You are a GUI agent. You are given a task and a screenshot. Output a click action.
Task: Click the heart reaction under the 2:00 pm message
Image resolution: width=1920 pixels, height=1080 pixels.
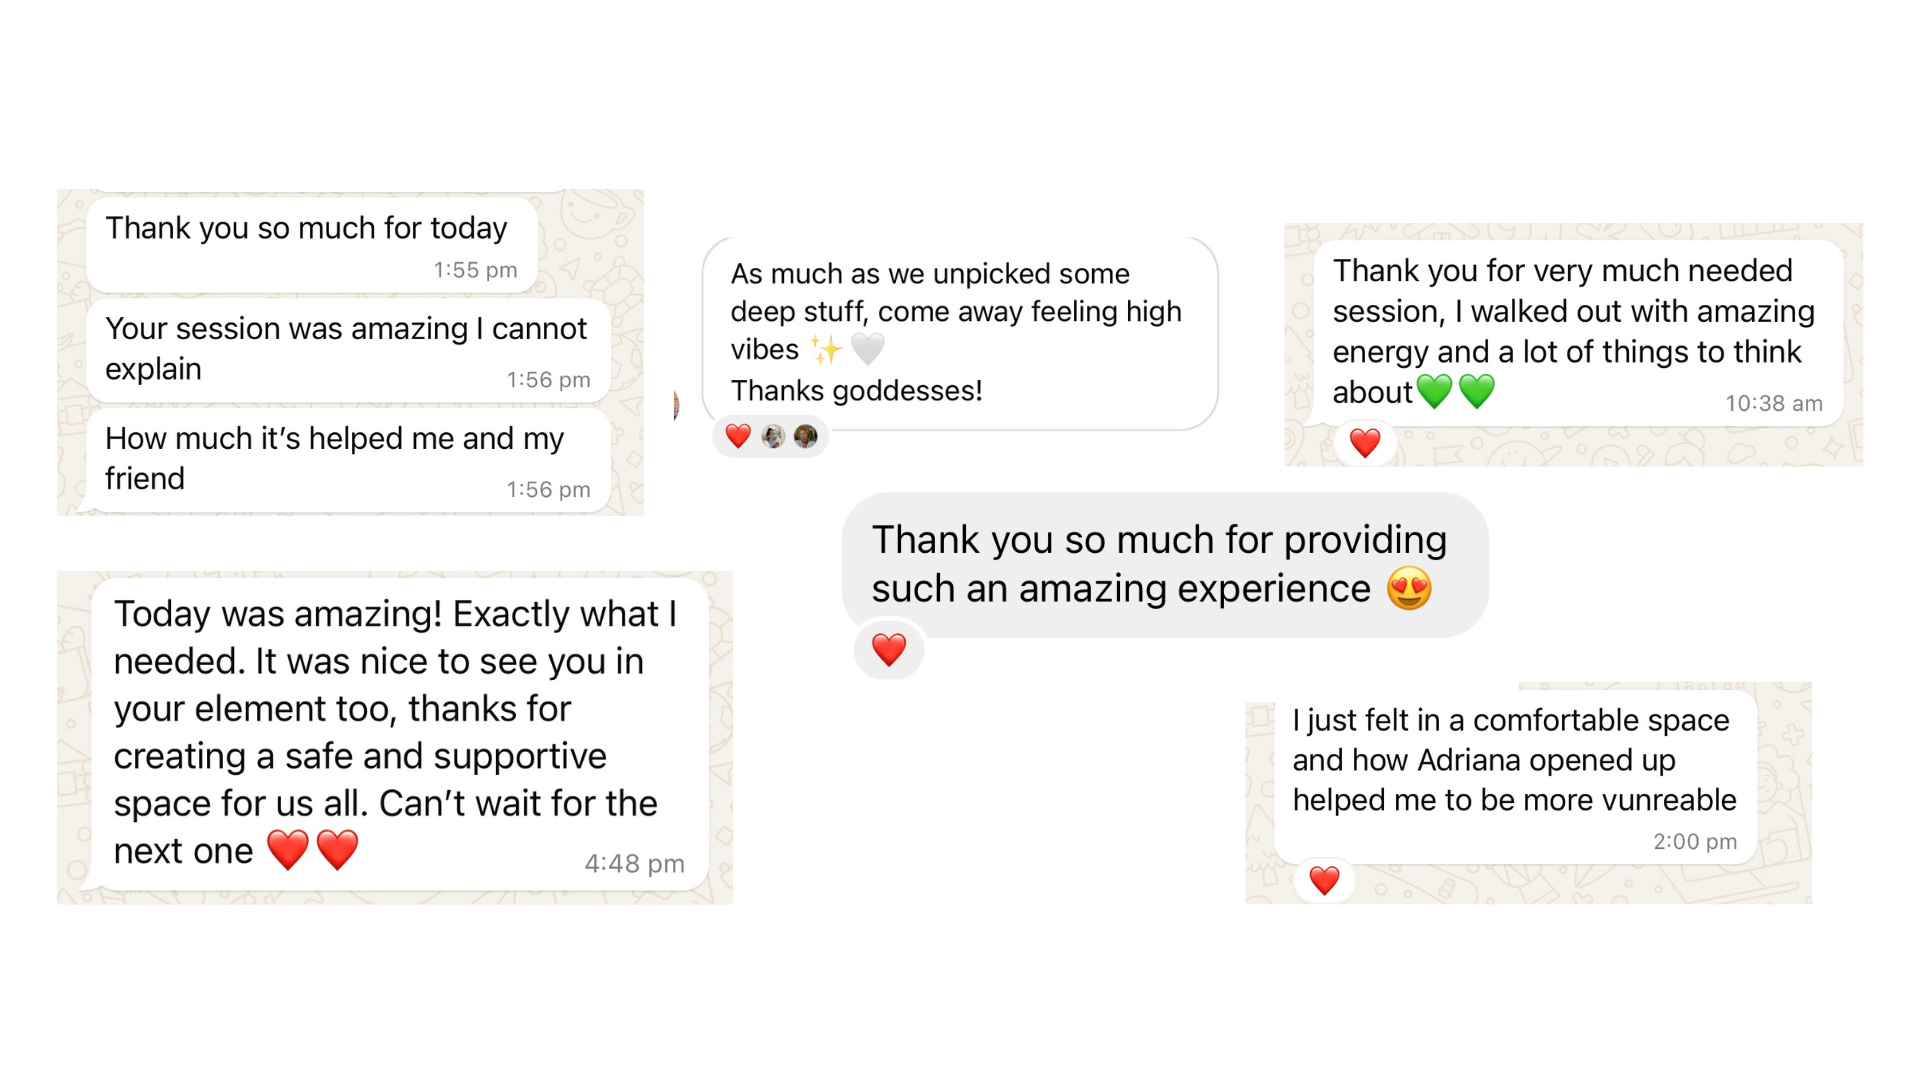click(1324, 880)
